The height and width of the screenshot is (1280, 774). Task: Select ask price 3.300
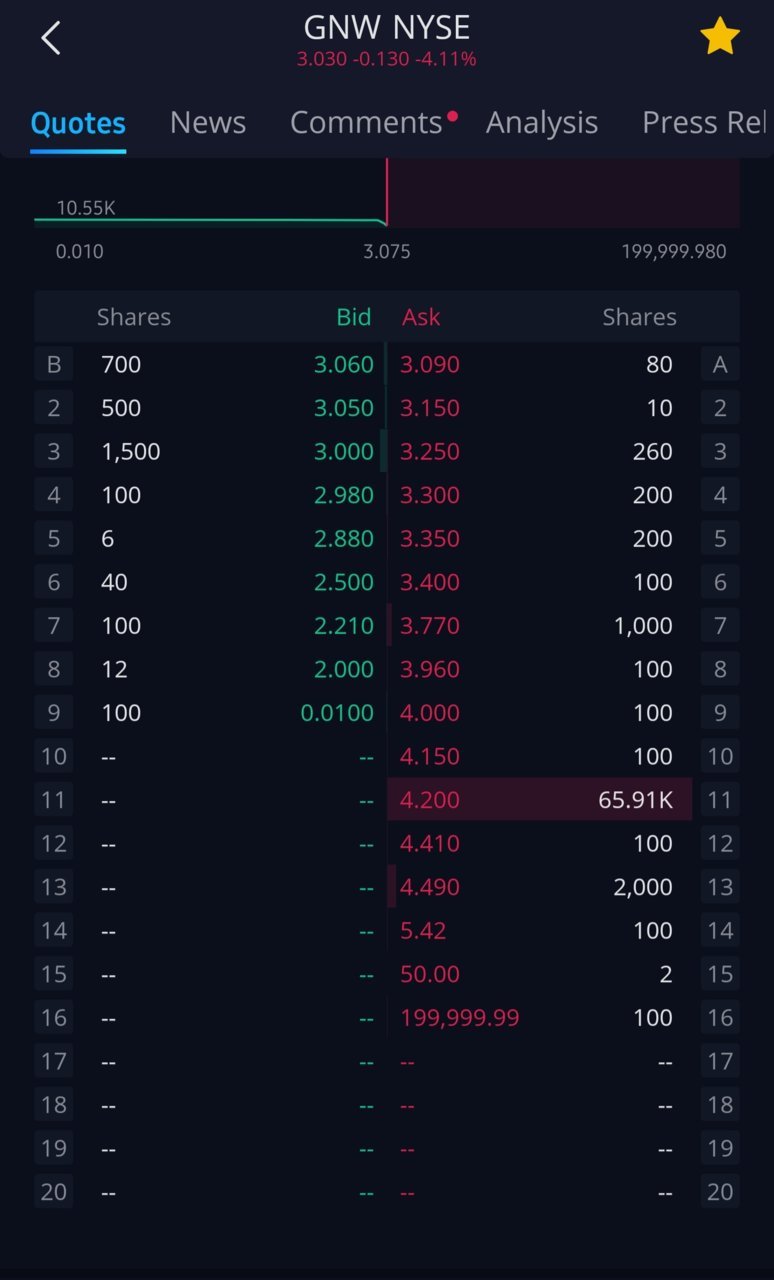[x=430, y=495]
